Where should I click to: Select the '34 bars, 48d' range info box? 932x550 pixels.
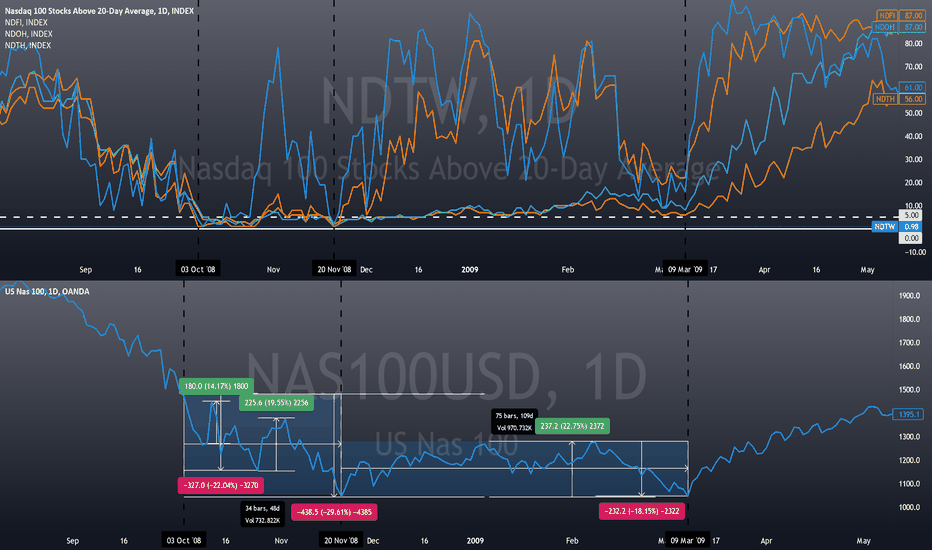pos(262,515)
